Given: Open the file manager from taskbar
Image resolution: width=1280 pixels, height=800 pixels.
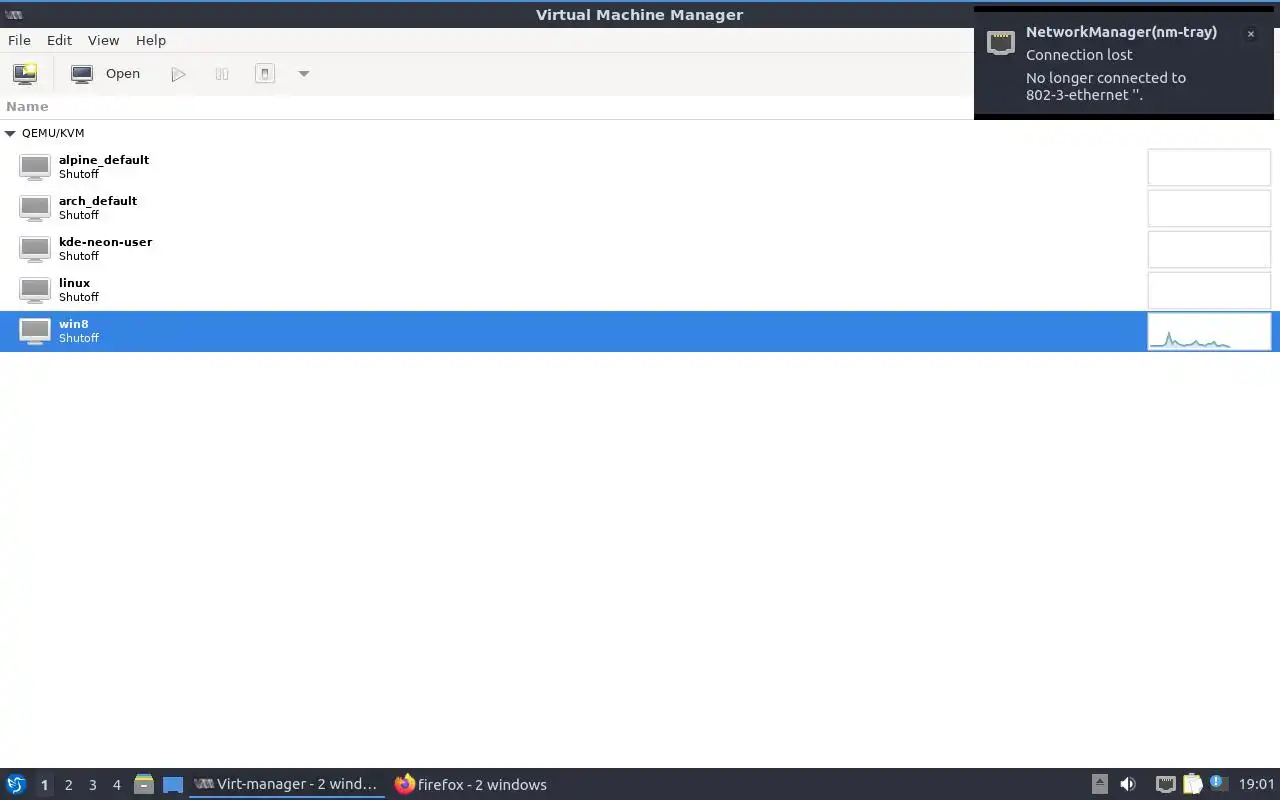Looking at the screenshot, I should click(x=144, y=784).
